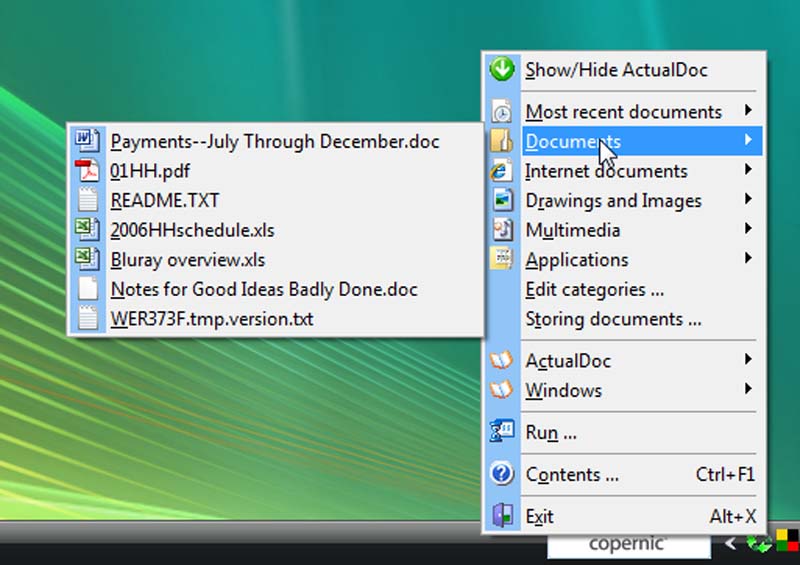The image size is (800, 565).
Task: Click the Excel icon for 2006HHschedule.xls
Action: click(88, 230)
